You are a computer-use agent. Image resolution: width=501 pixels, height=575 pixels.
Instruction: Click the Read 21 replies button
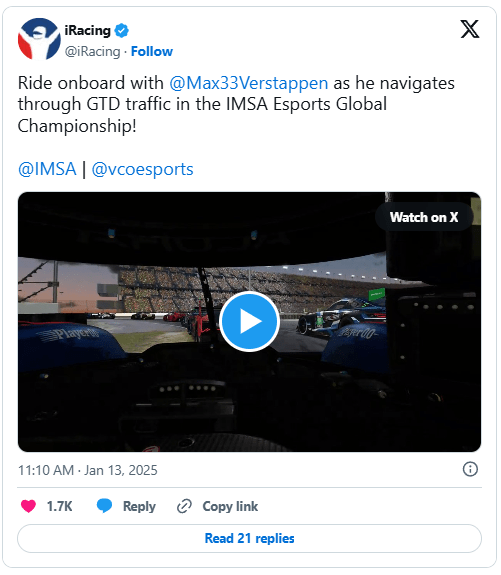pyautogui.click(x=249, y=538)
